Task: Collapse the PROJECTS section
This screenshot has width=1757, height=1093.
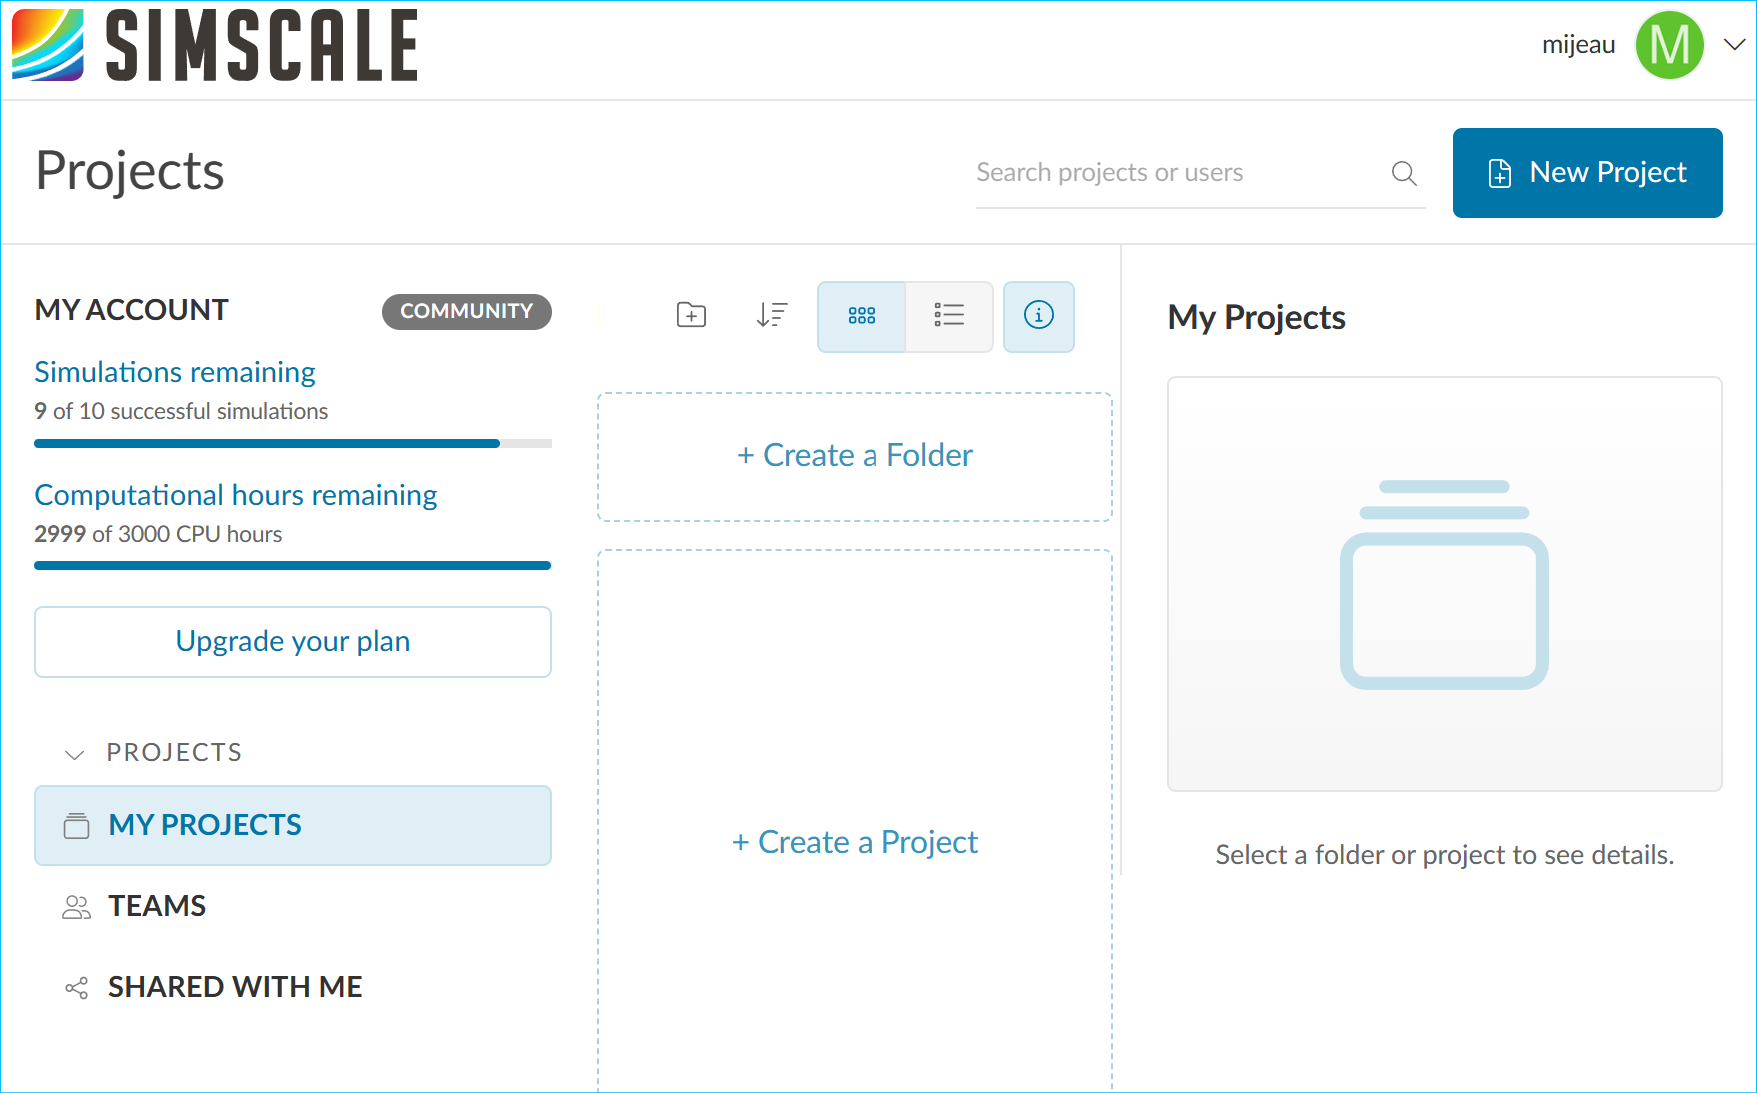Action: coord(75,754)
